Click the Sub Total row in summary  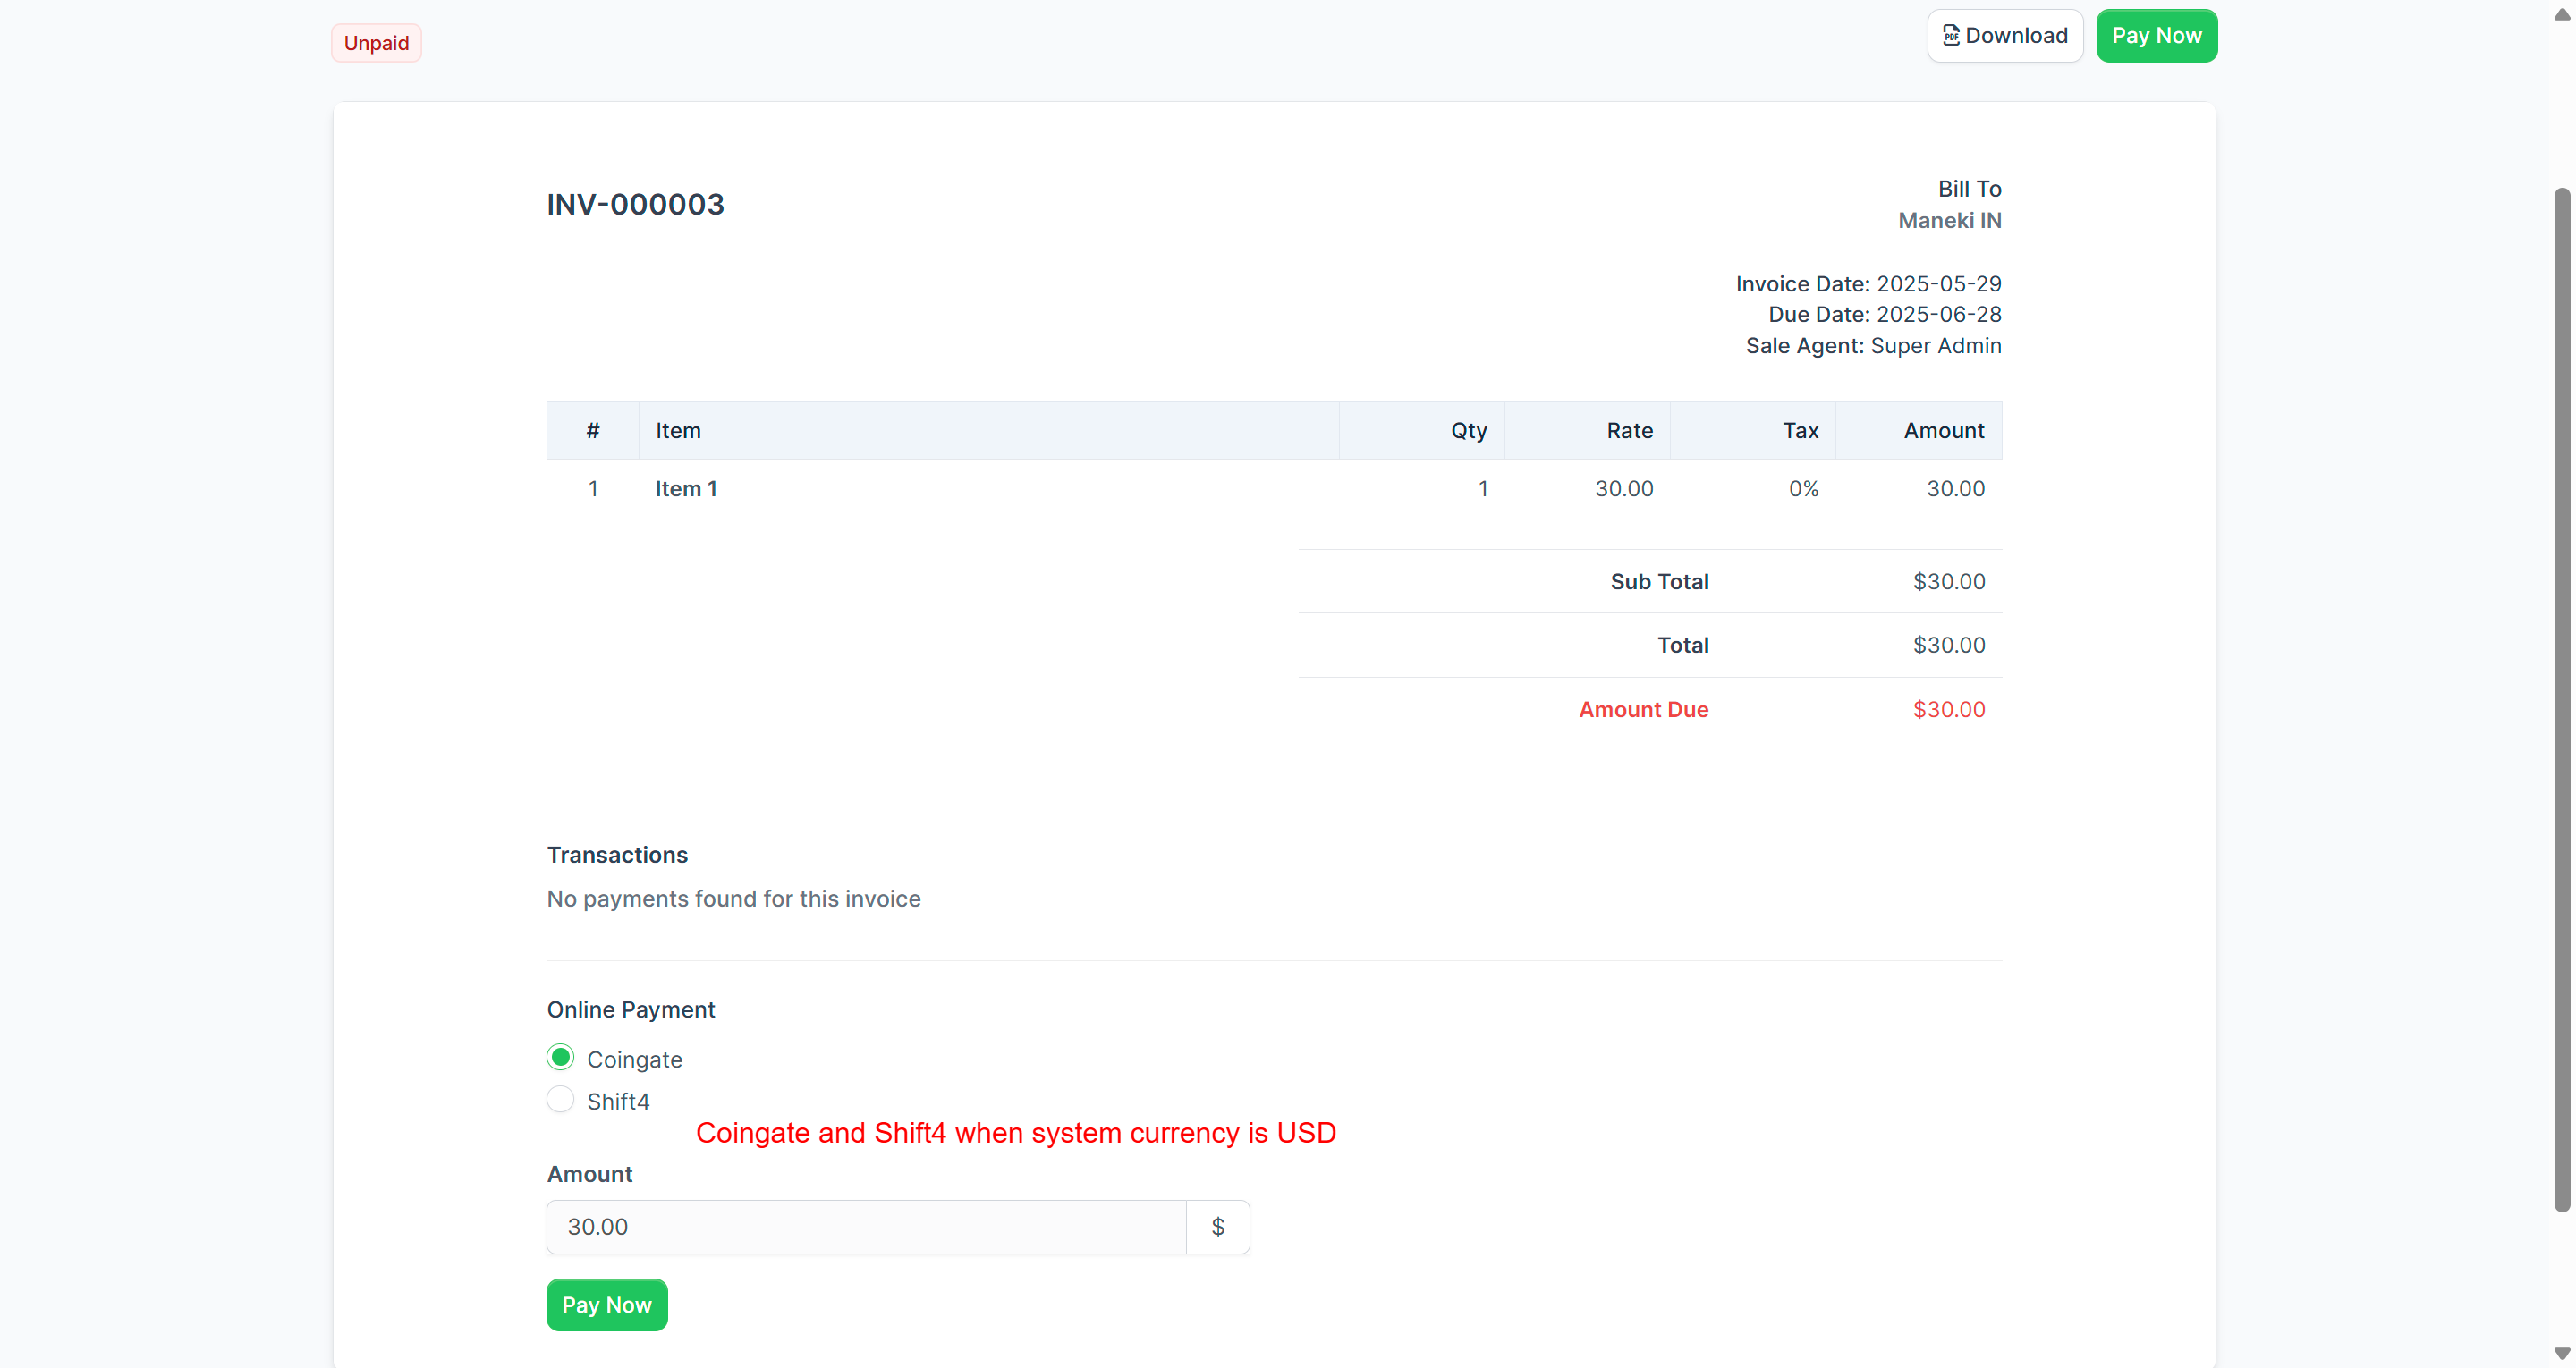pyautogui.click(x=1658, y=581)
